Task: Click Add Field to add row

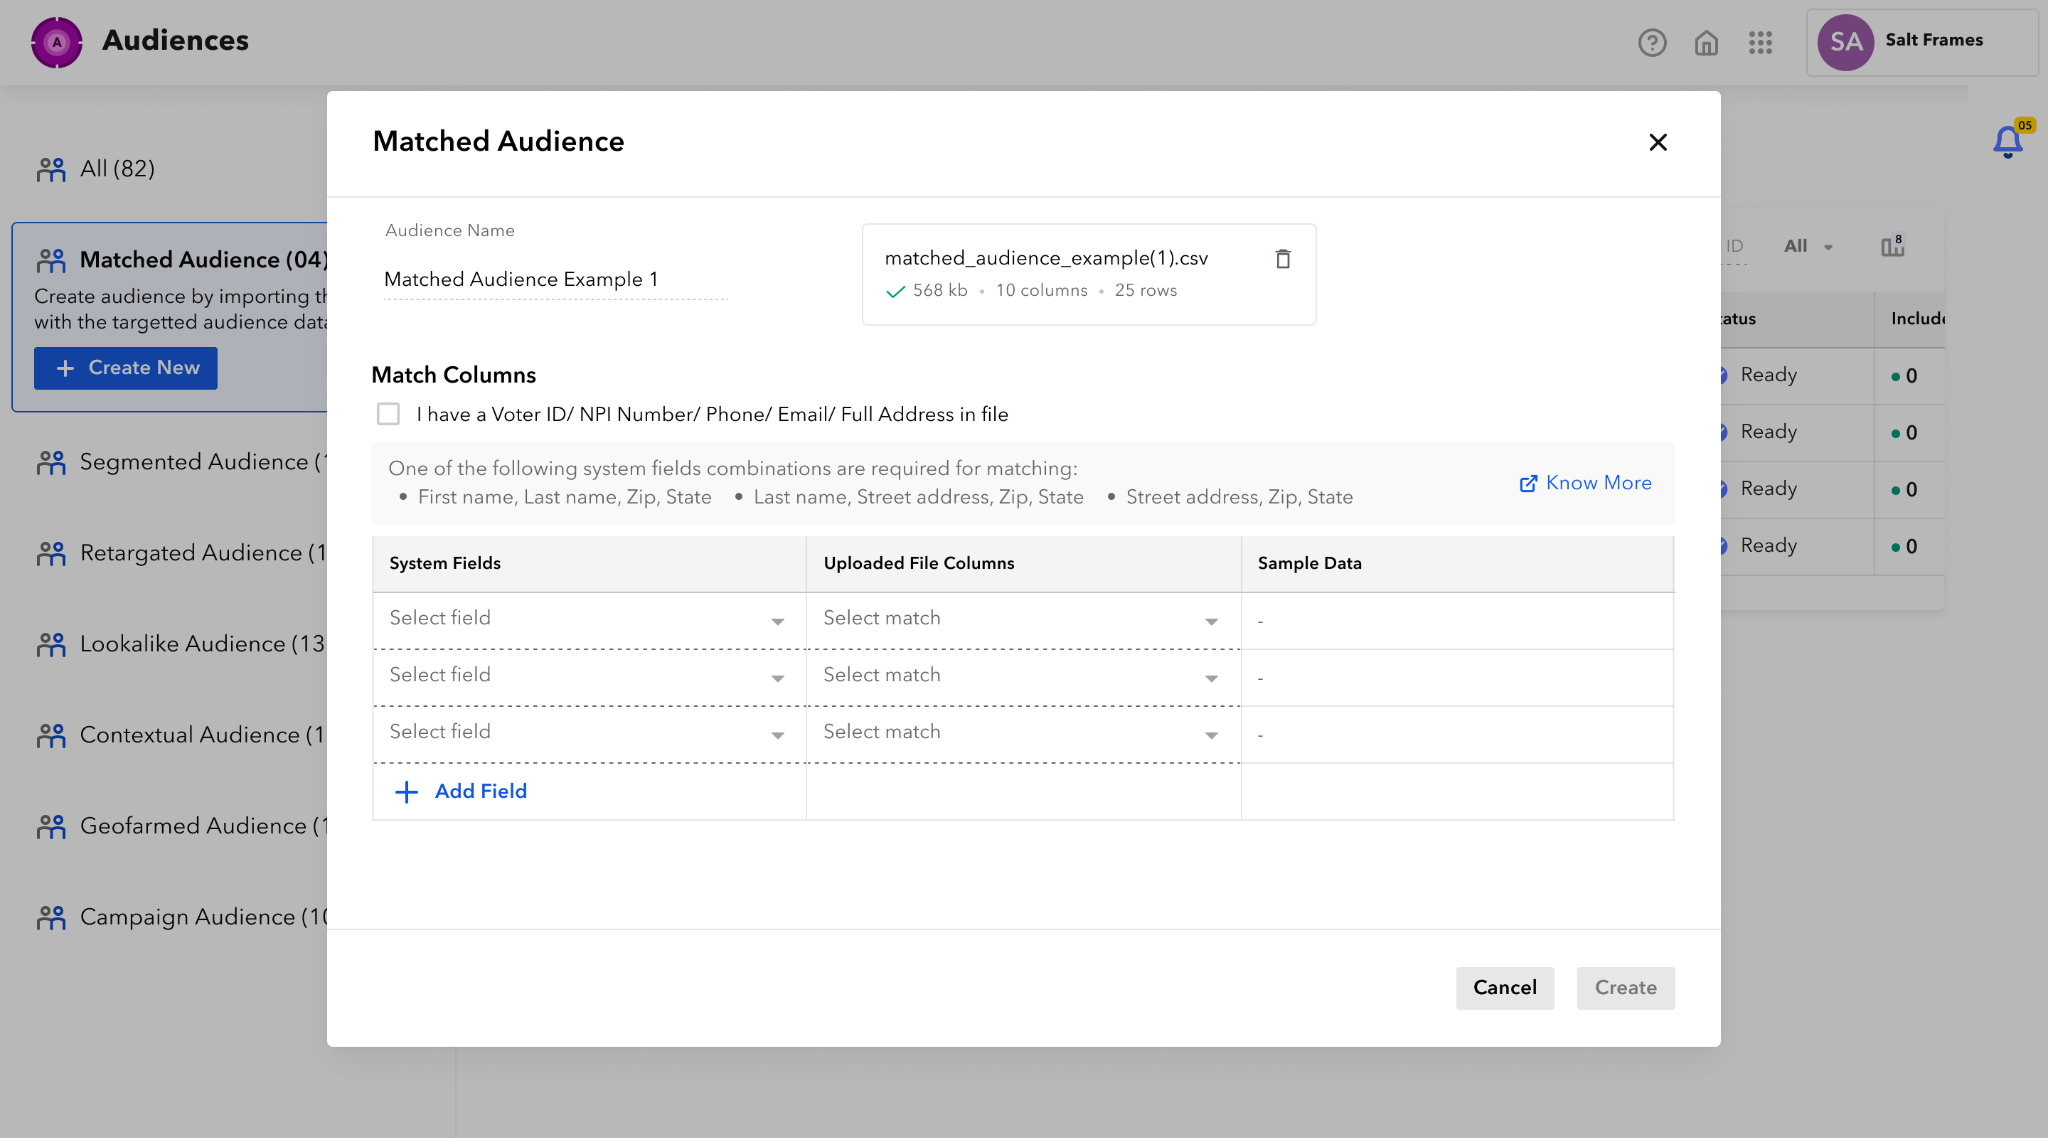Action: pos(462,792)
